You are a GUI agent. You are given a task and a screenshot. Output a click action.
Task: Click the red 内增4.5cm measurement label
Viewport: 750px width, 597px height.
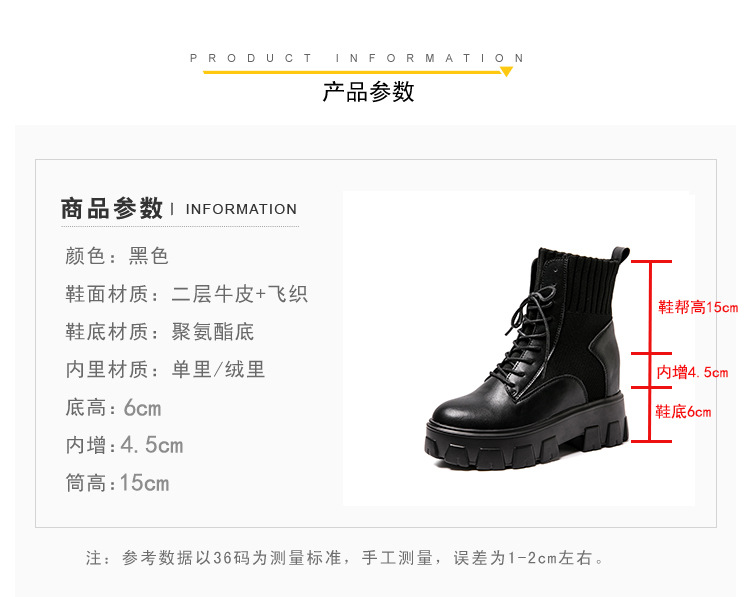[692, 372]
